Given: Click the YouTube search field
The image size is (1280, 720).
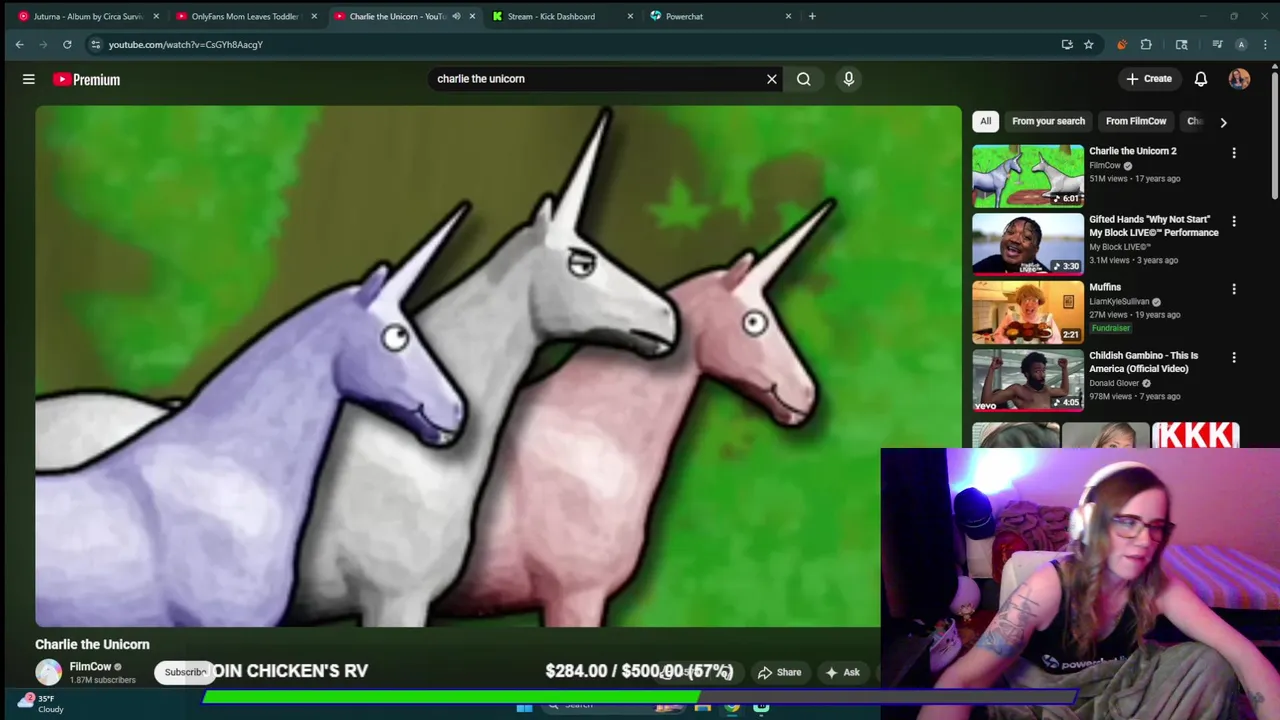Looking at the screenshot, I should pos(598,79).
